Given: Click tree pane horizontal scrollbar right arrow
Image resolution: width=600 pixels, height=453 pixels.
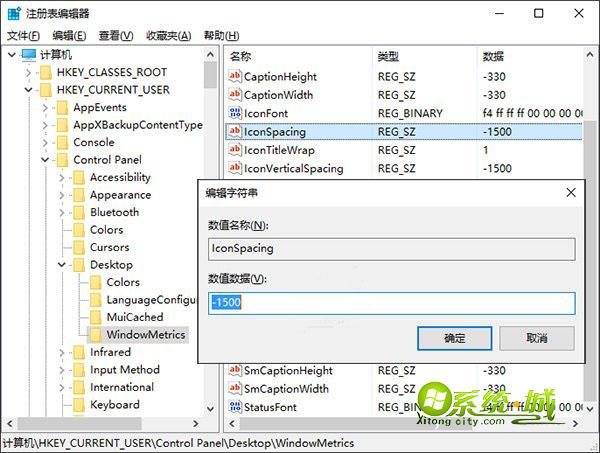Looking at the screenshot, I should pyautogui.click(x=196, y=423).
